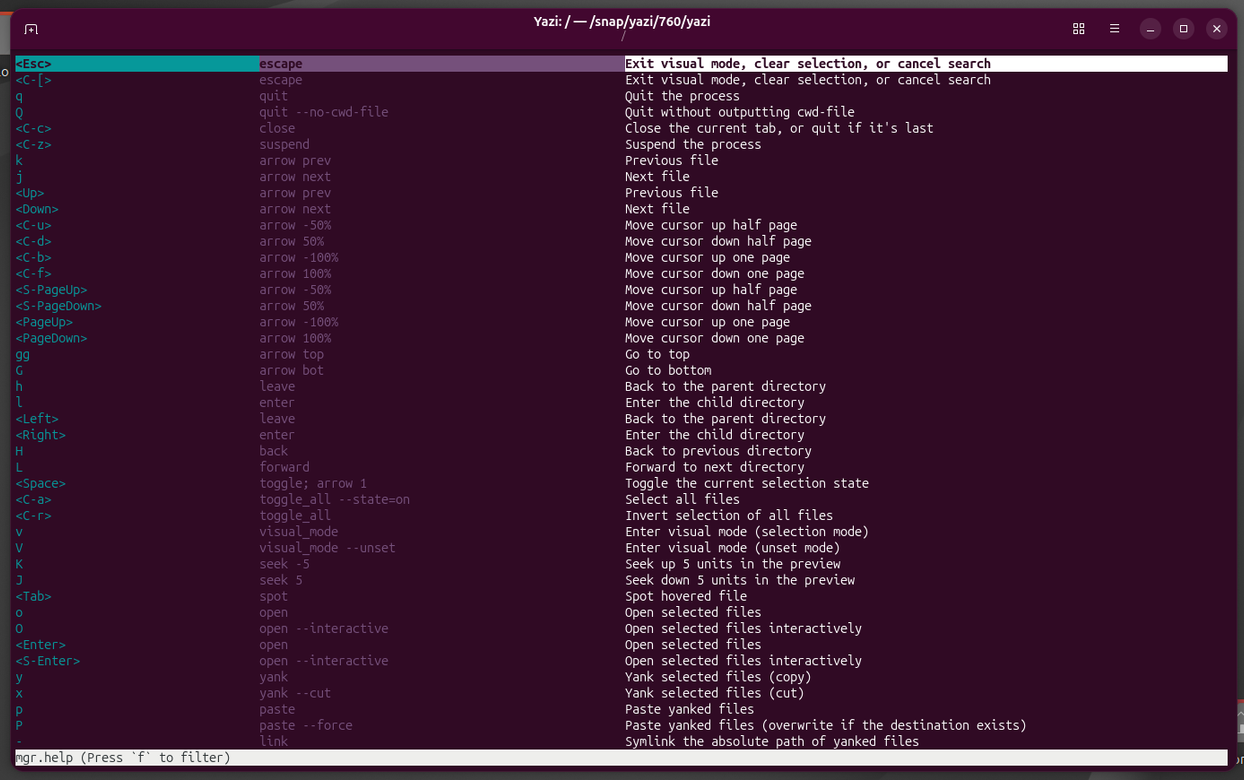Screen dimensions: 1244x780
Task: Click 'Suspend the process' description
Action: (693, 144)
